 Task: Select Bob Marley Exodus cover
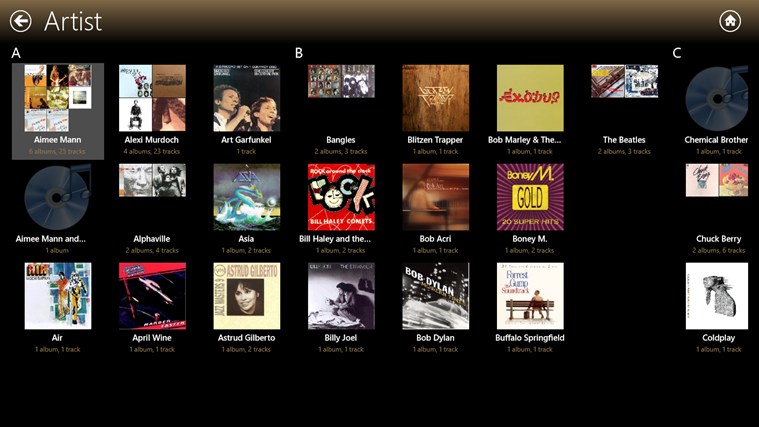(530, 98)
